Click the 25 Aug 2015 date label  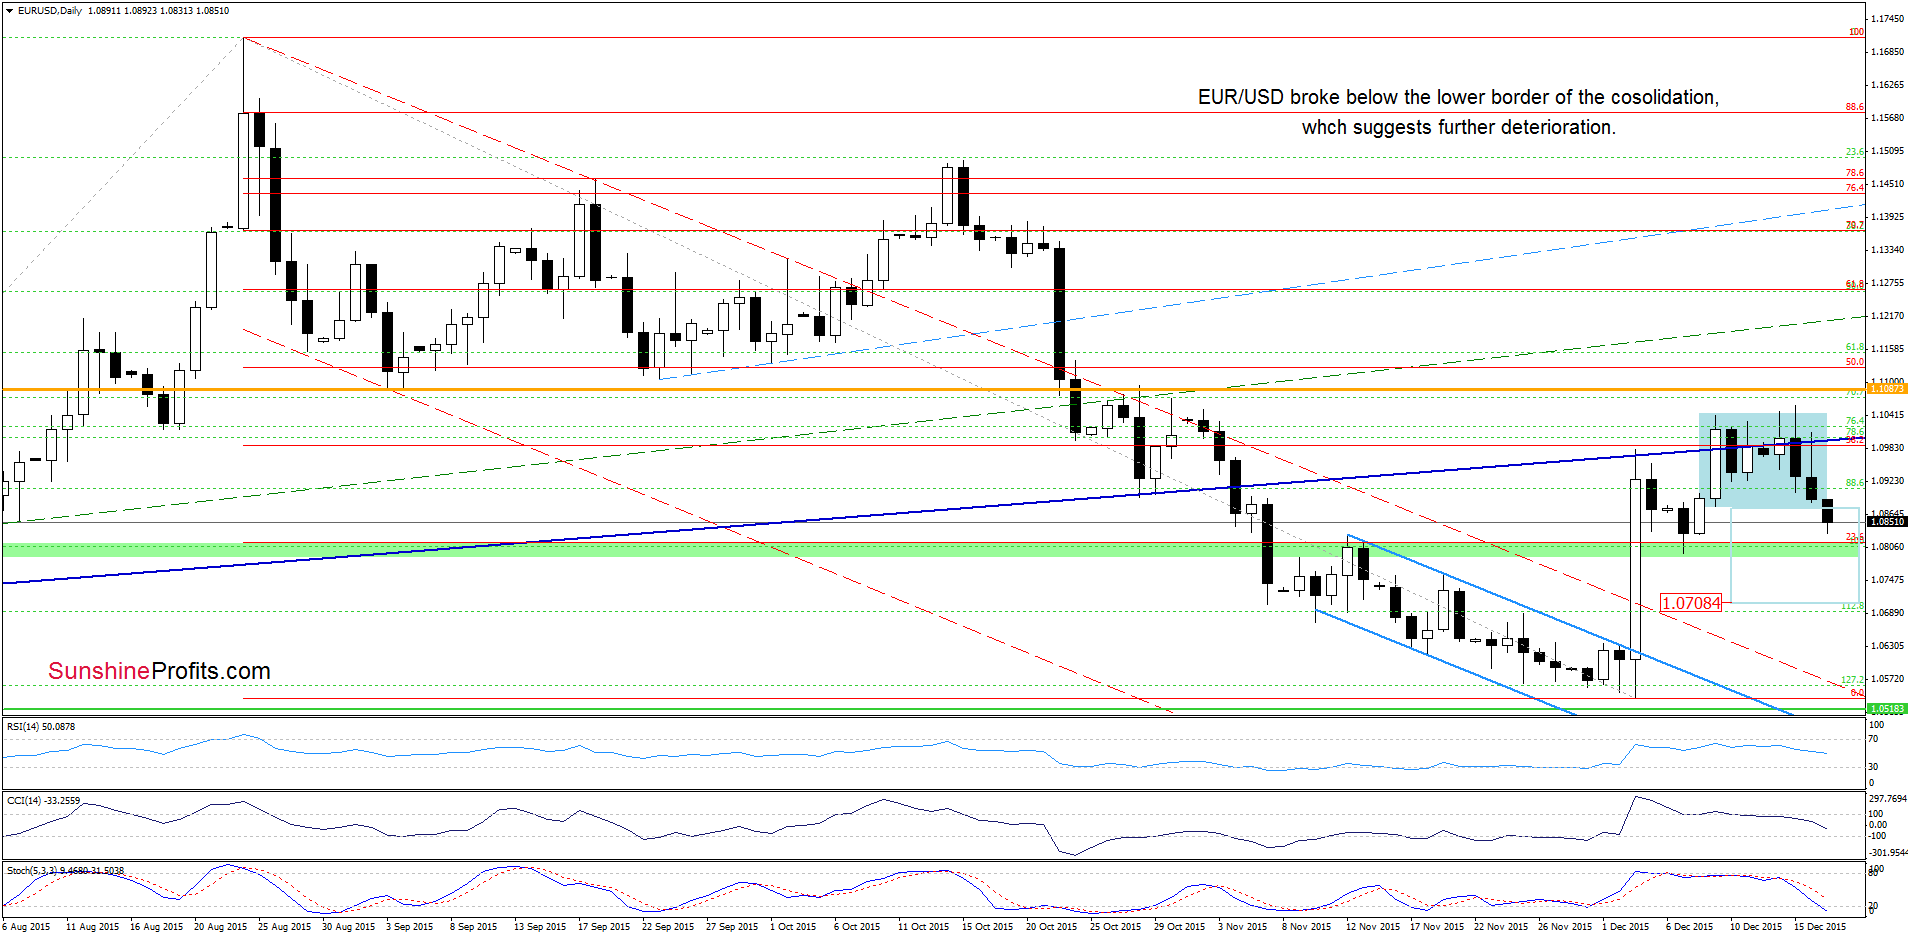tap(284, 927)
